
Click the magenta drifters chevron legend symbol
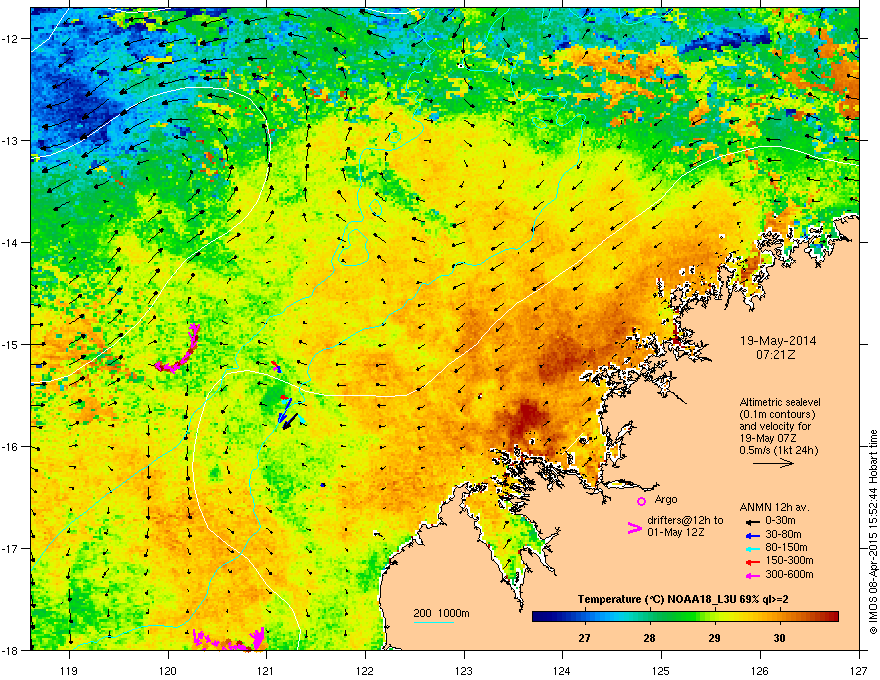point(634,528)
